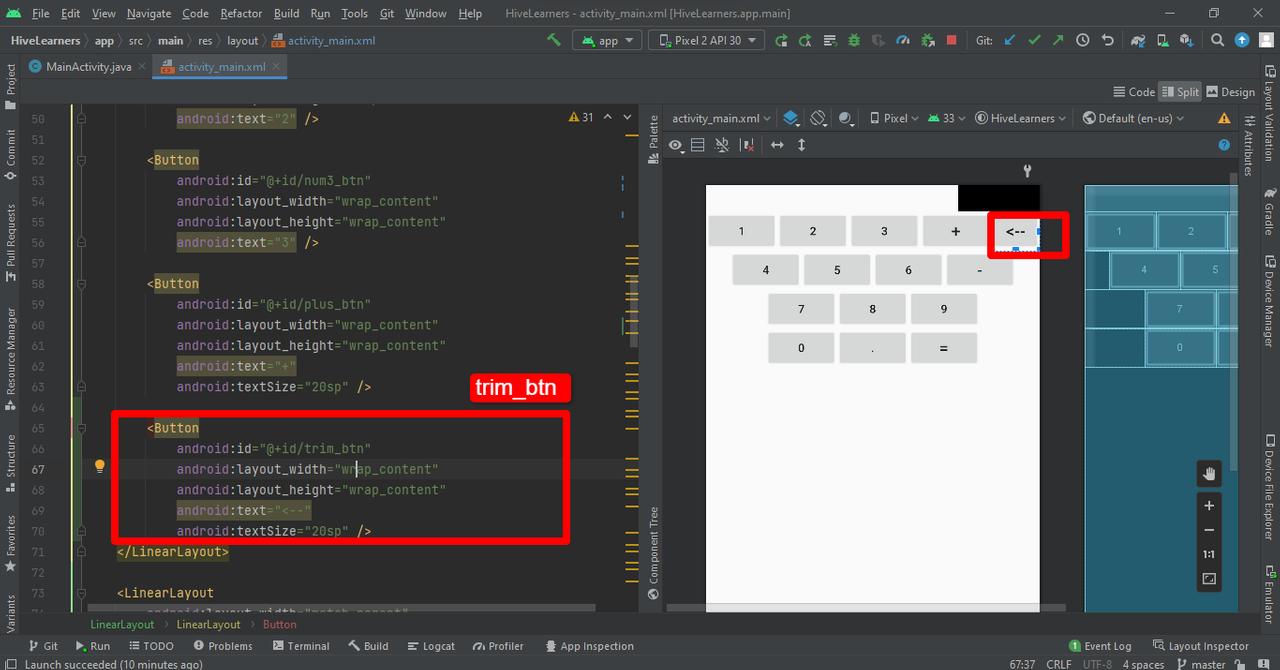Open the app run configuration dropdown
The height and width of the screenshot is (670, 1280).
pyautogui.click(x=607, y=41)
